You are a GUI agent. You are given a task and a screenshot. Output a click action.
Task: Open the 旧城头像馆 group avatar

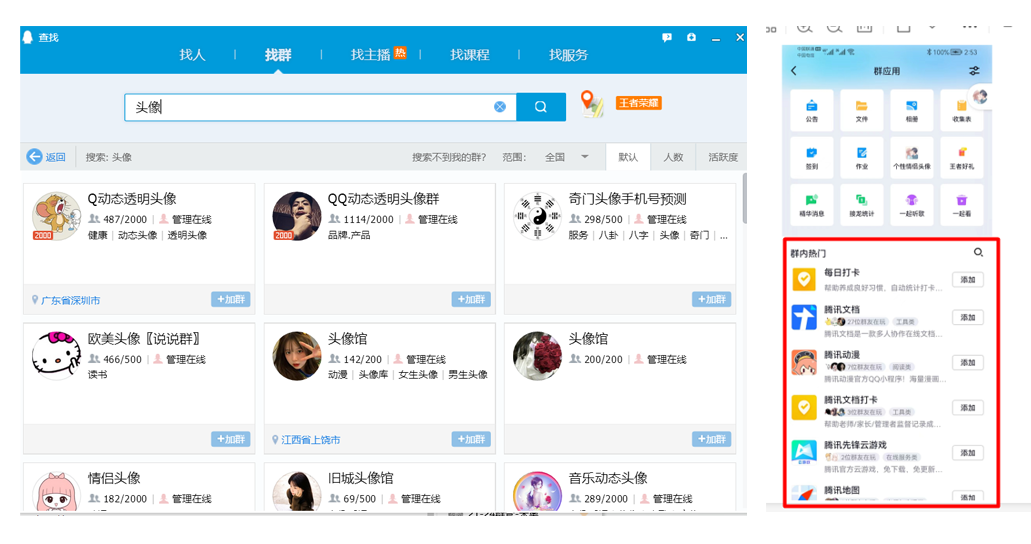tap(297, 491)
